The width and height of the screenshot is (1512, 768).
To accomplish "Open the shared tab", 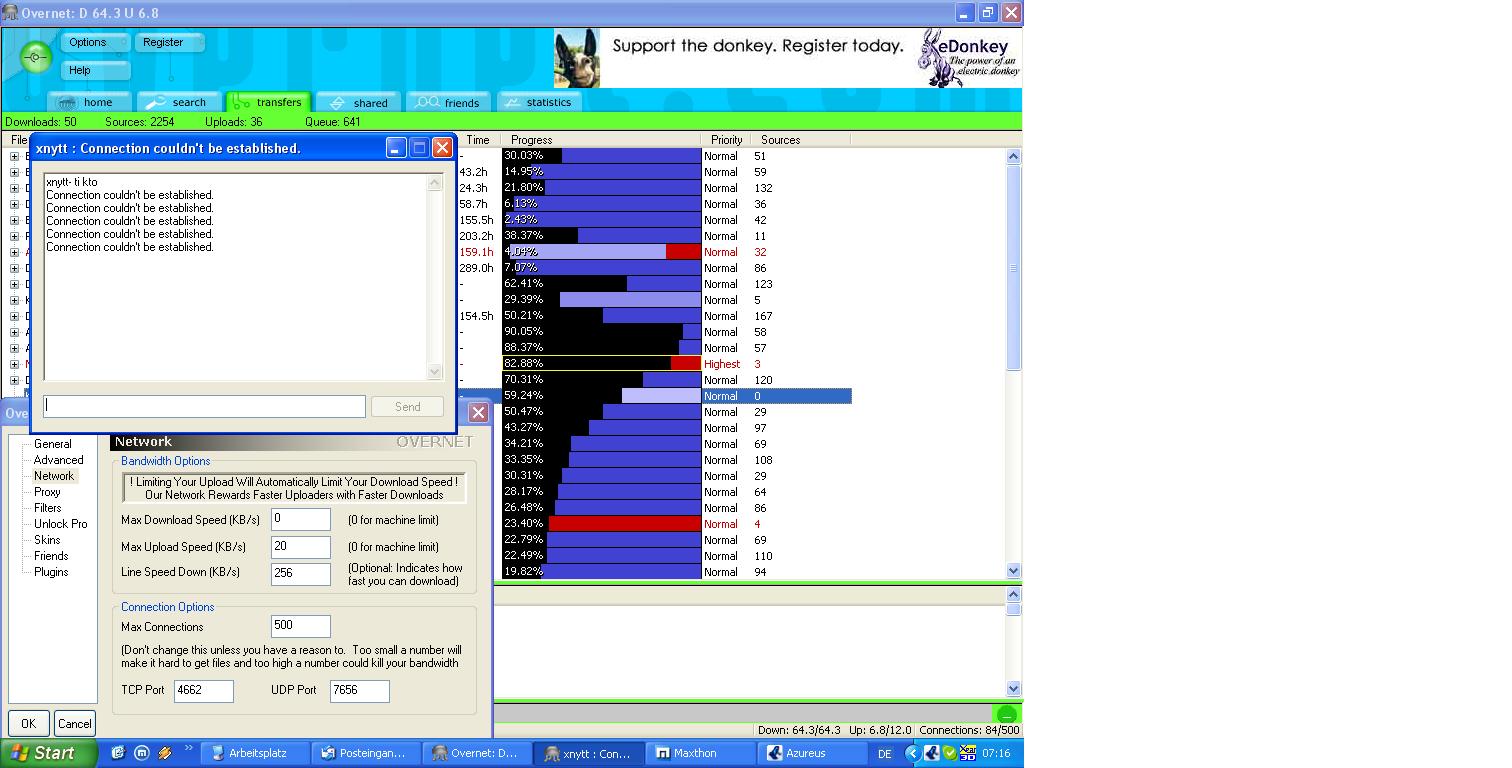I will (359, 102).
